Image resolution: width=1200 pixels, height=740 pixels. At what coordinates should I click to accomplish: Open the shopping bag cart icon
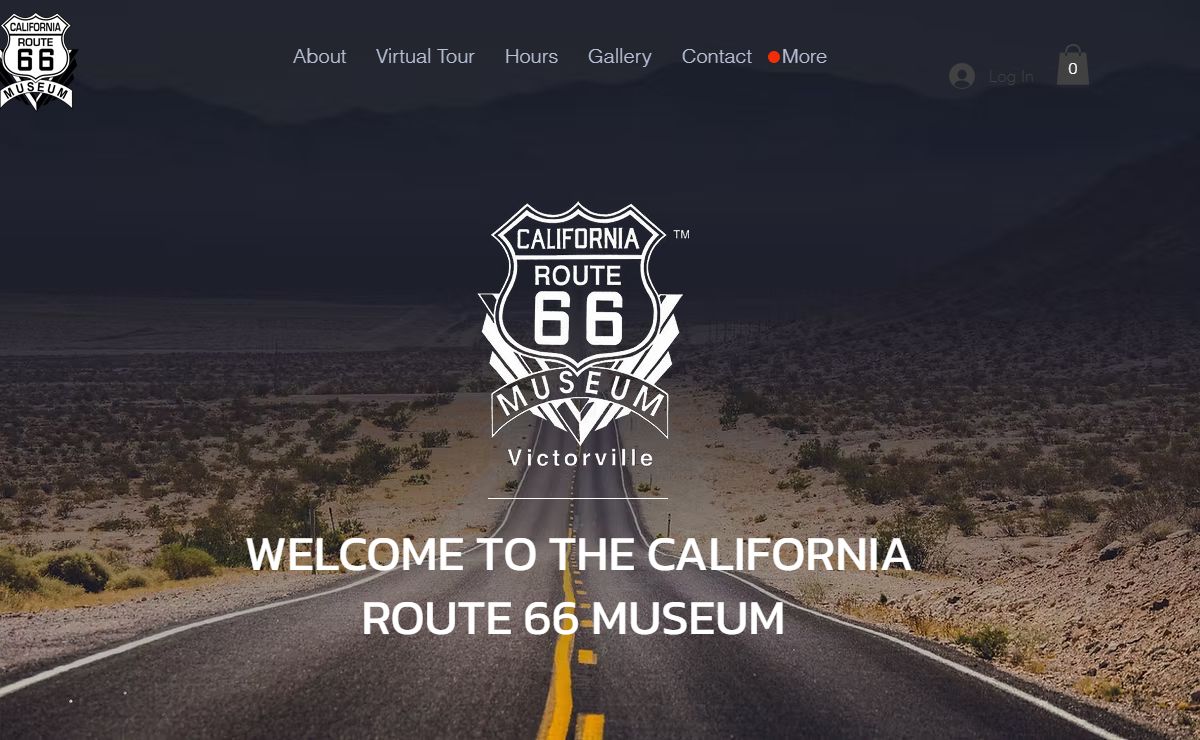pyautogui.click(x=1072, y=65)
